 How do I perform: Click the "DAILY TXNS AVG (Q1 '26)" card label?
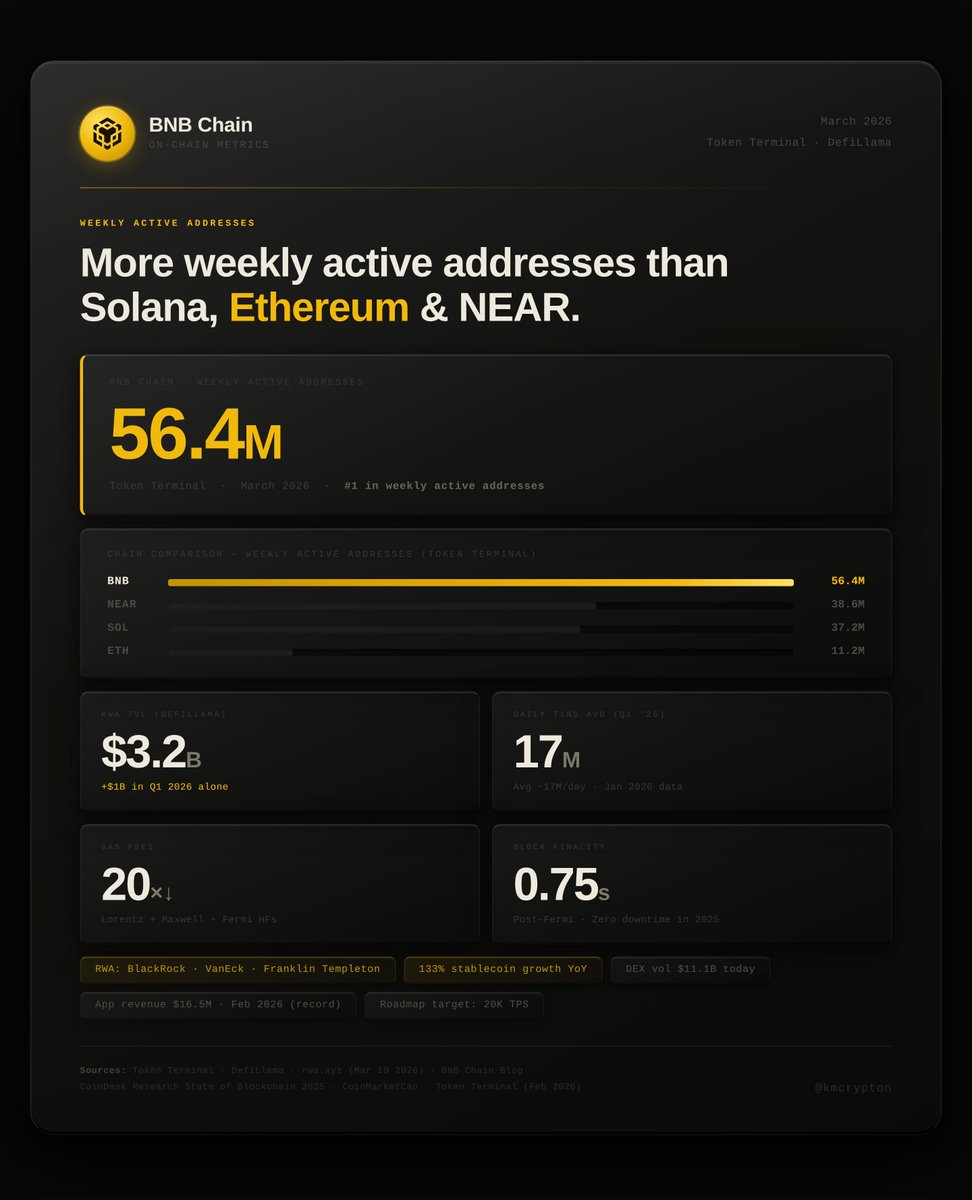tap(589, 715)
